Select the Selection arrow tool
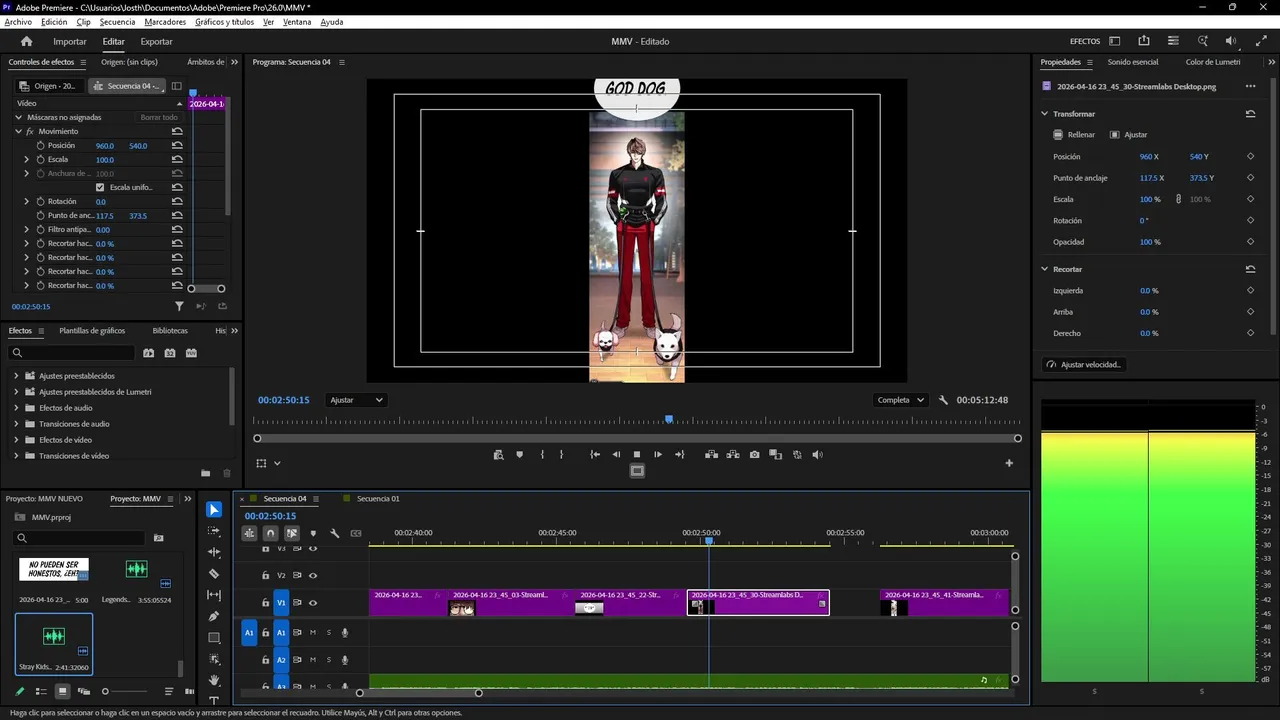Screen dimensions: 1280x720 pos(214,510)
